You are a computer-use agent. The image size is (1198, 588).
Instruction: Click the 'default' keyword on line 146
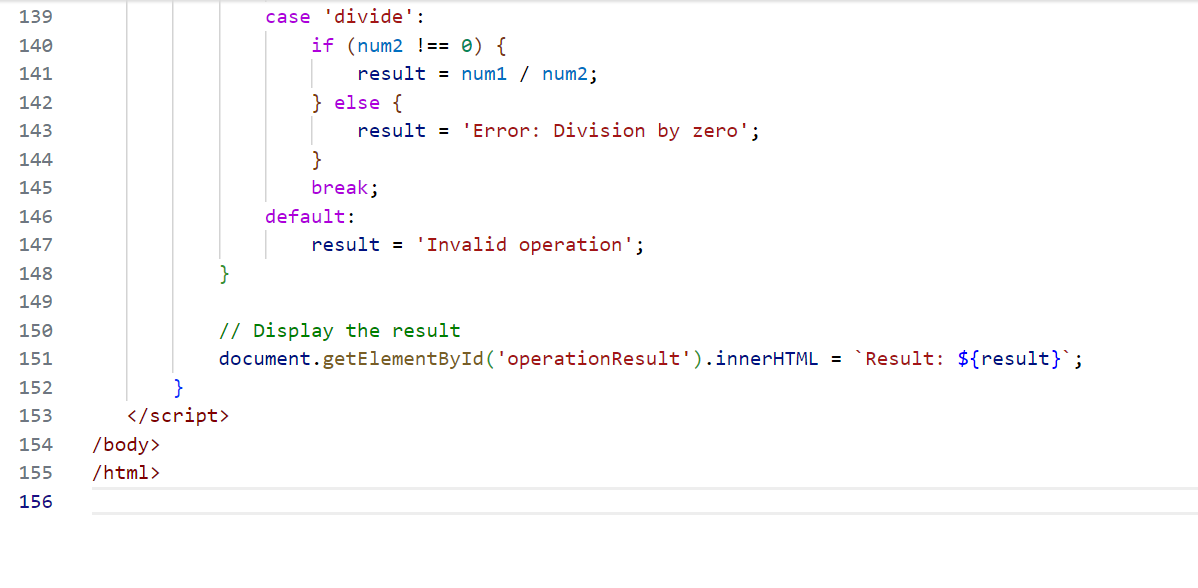(x=306, y=216)
